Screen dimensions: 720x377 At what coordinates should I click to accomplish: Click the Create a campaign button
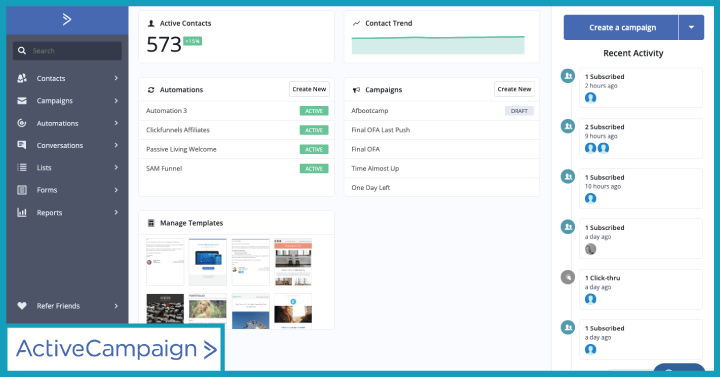pyautogui.click(x=621, y=28)
